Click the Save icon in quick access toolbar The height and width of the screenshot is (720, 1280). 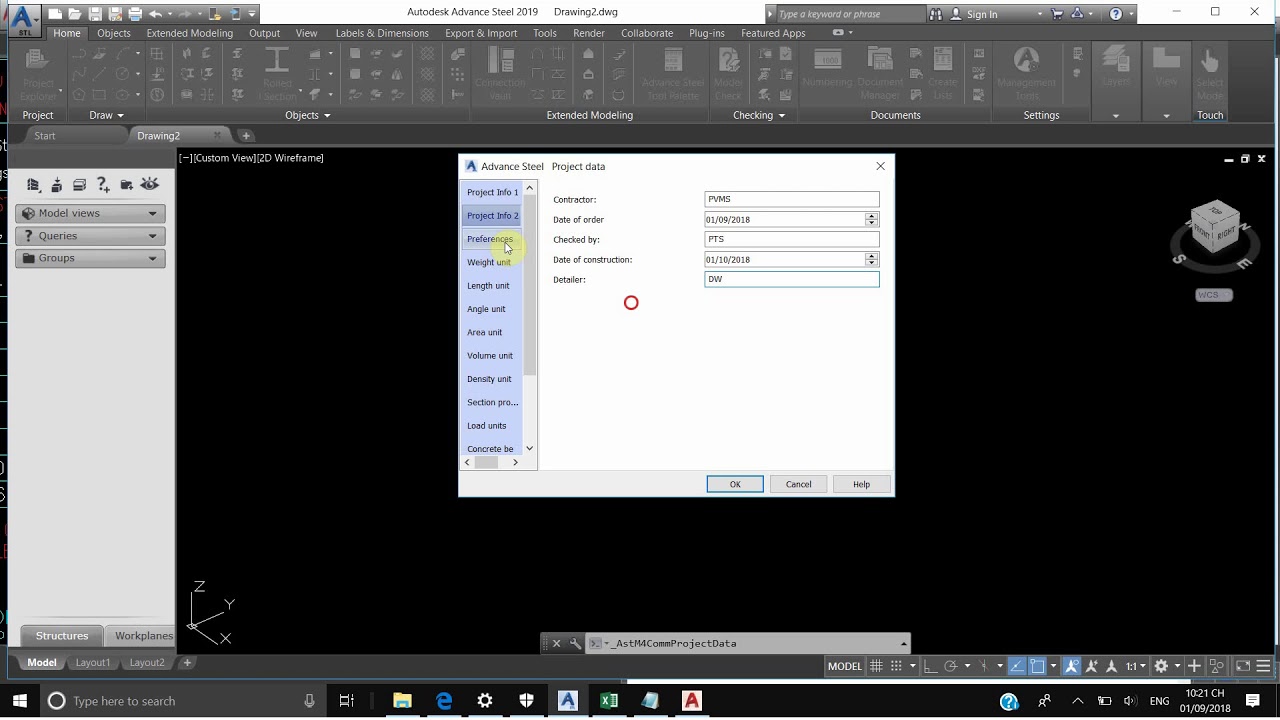pos(94,14)
